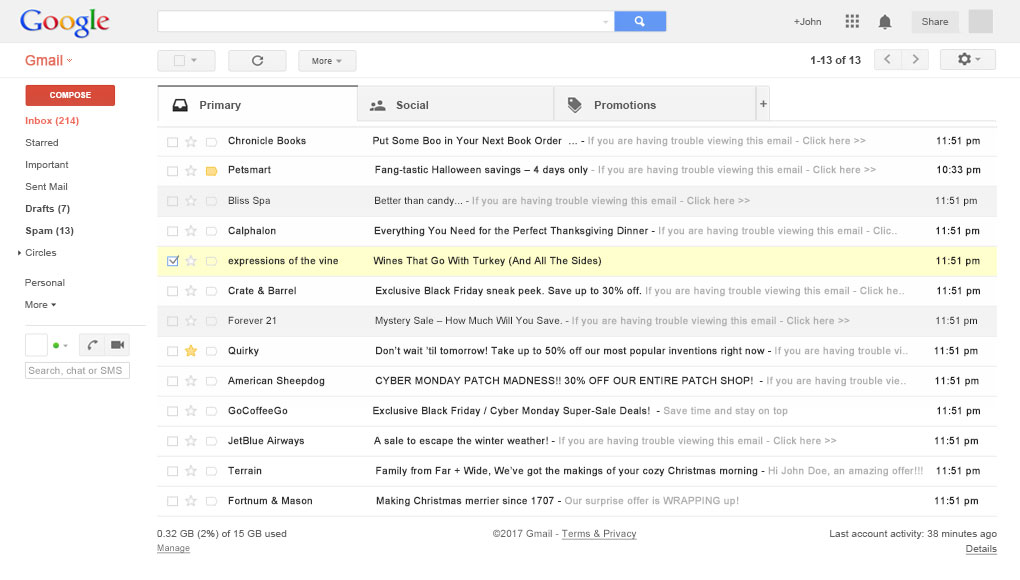Start a video call from chat panel
The image size is (1020, 580).
pos(117,345)
